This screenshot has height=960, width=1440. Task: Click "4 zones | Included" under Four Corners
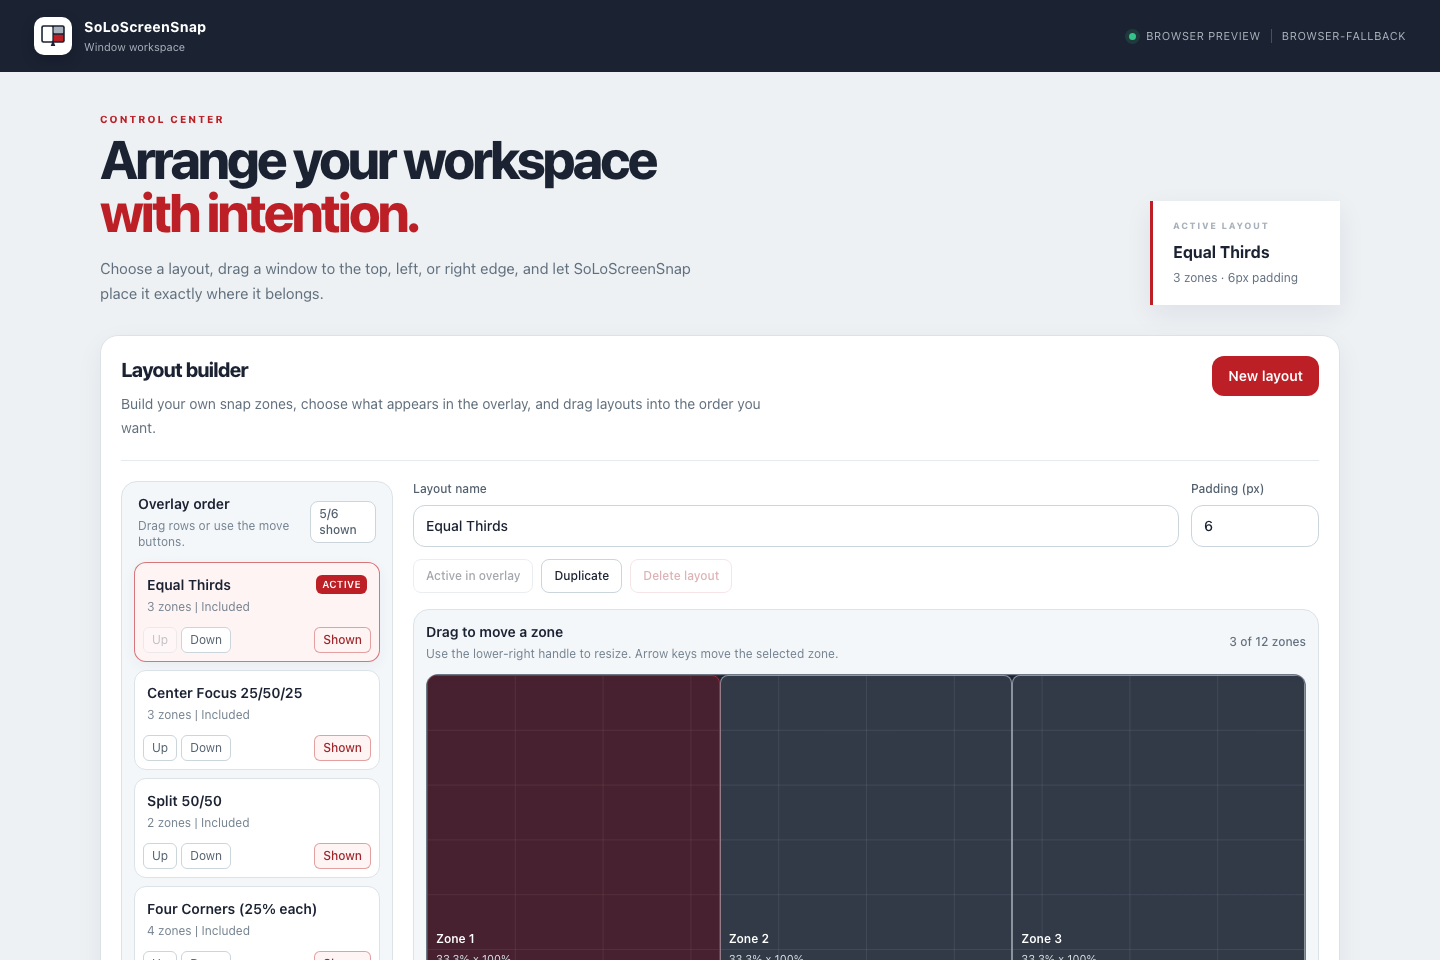[x=198, y=931]
